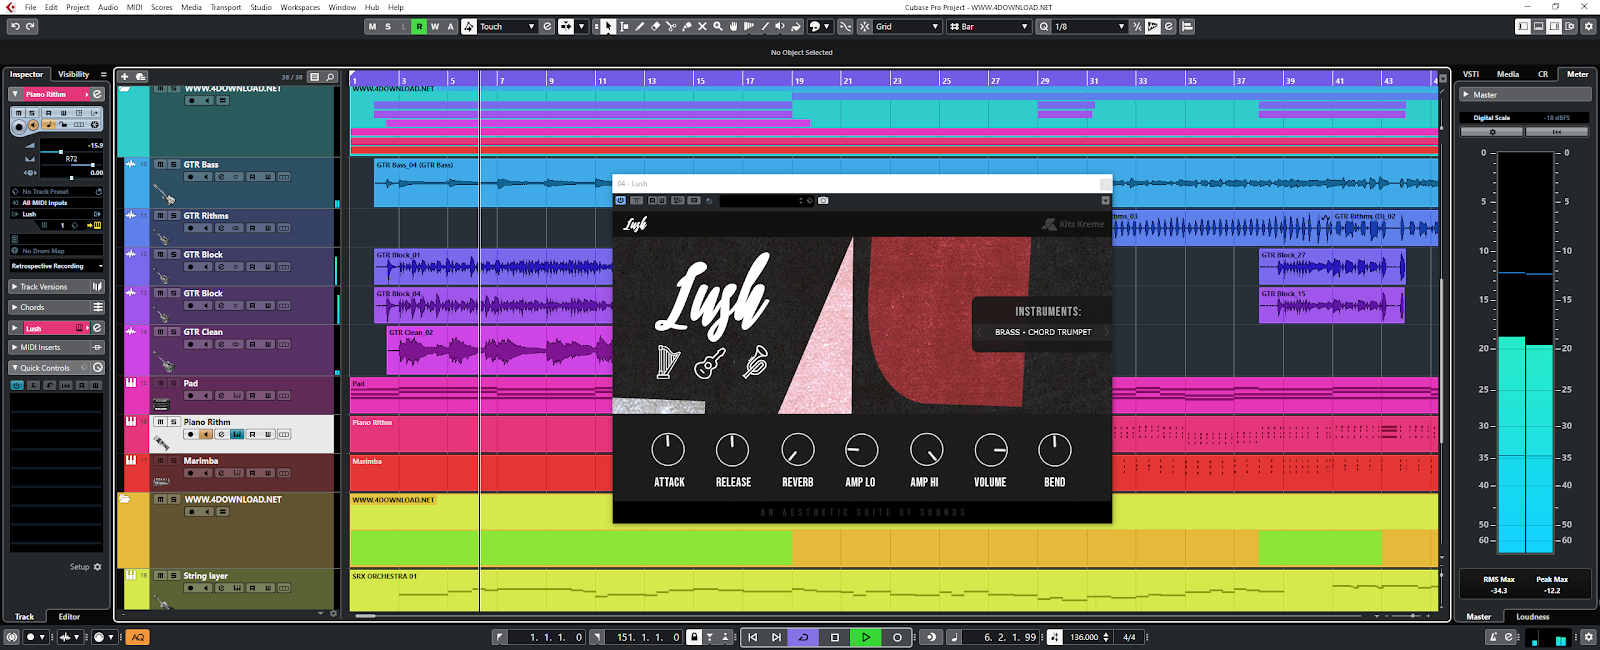Open the 1/8 quantize preset dropdown
This screenshot has width=1600, height=650.
pyautogui.click(x=1089, y=27)
